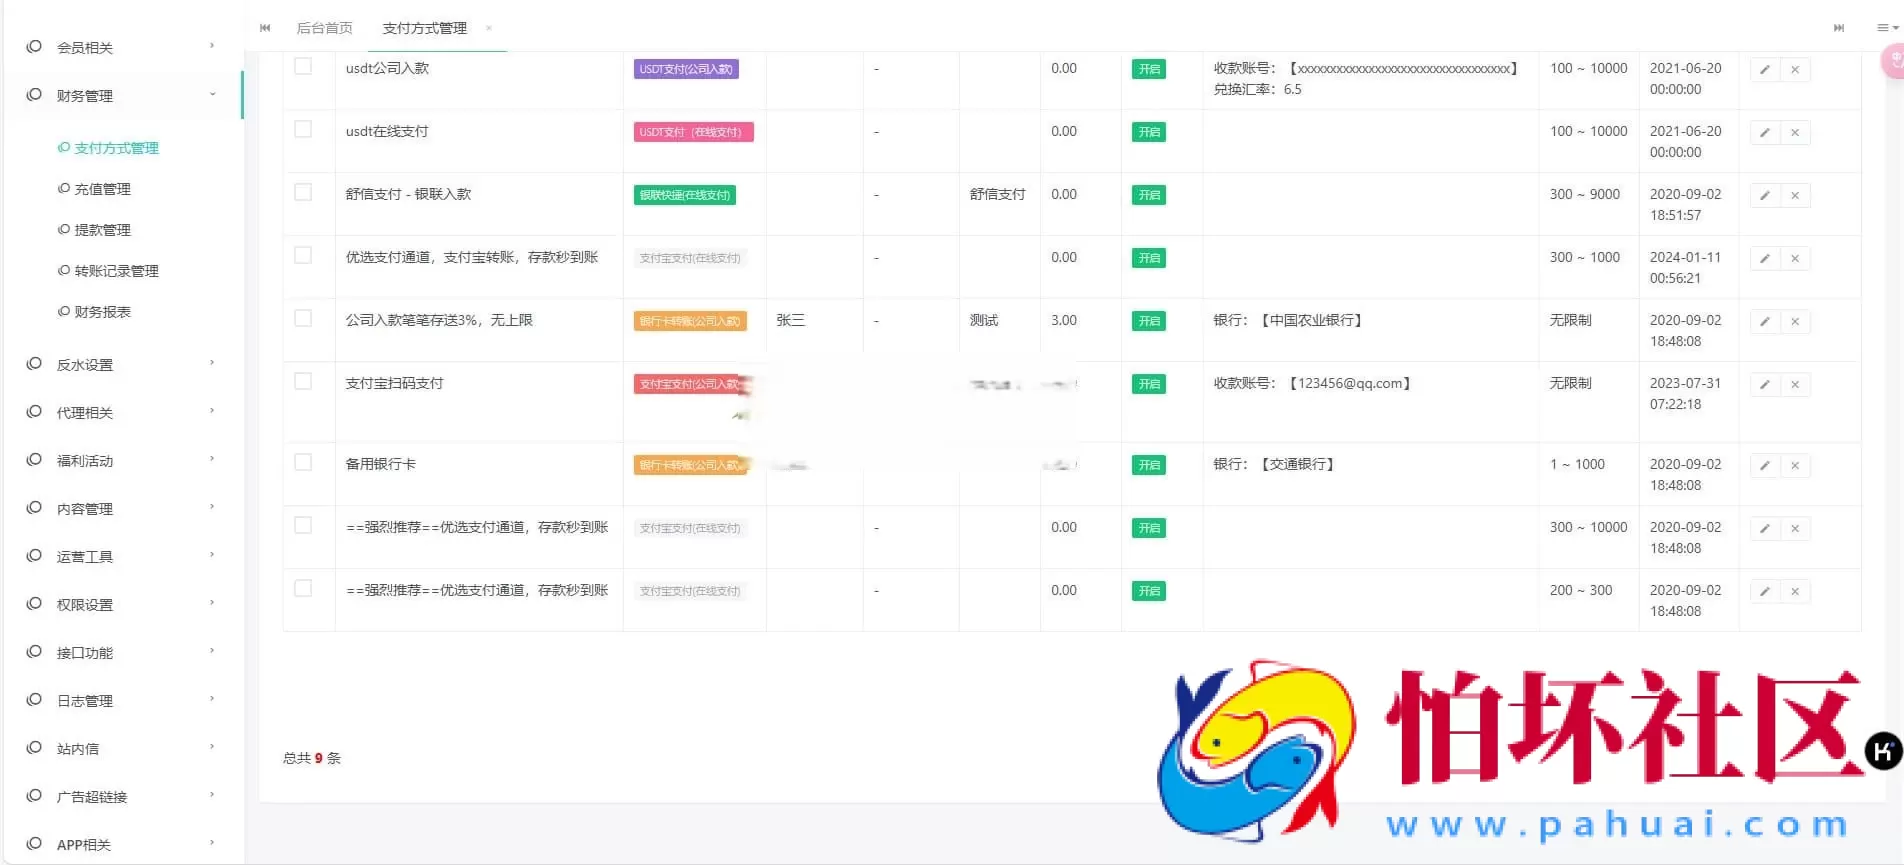
Task: Edit the 公司入款笔笔存送3% row
Action: [1765, 322]
